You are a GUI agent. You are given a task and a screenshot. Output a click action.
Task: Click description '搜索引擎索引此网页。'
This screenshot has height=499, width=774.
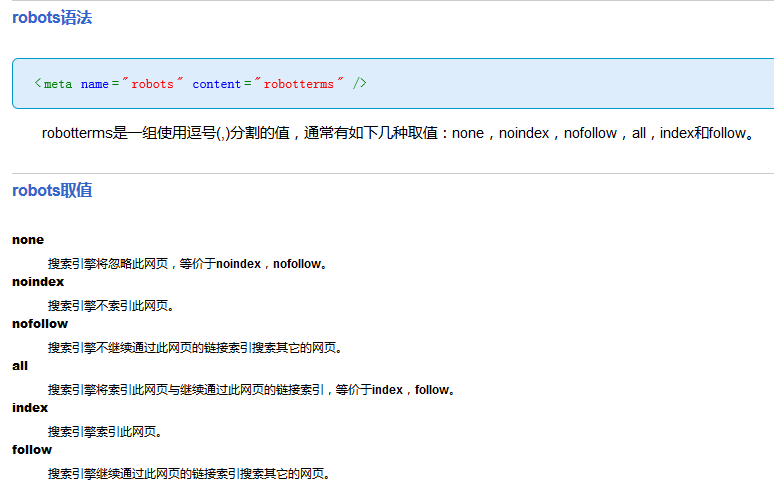pos(105,432)
